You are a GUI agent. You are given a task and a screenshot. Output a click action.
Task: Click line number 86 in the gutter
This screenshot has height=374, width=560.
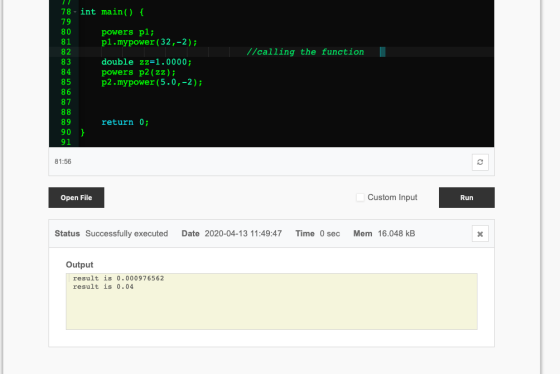66,92
